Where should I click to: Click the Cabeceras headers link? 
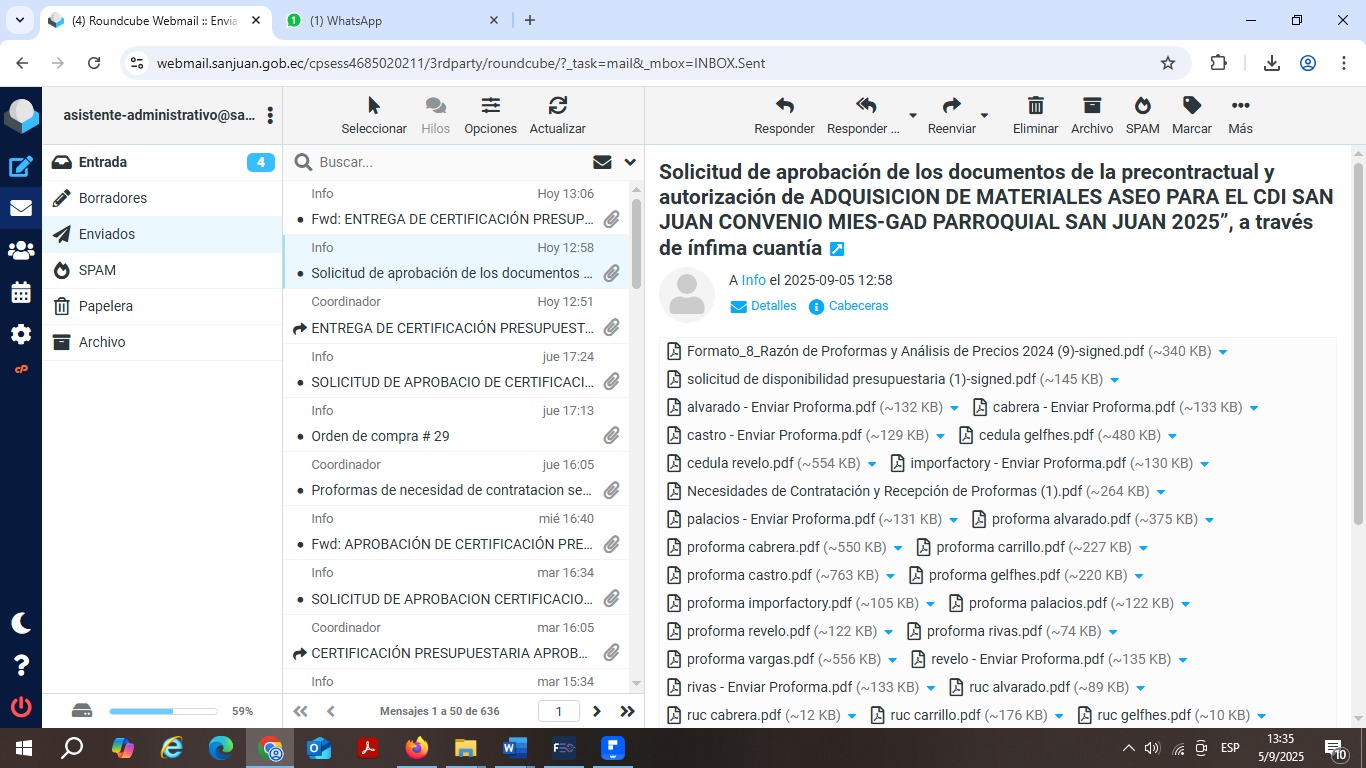click(x=857, y=306)
